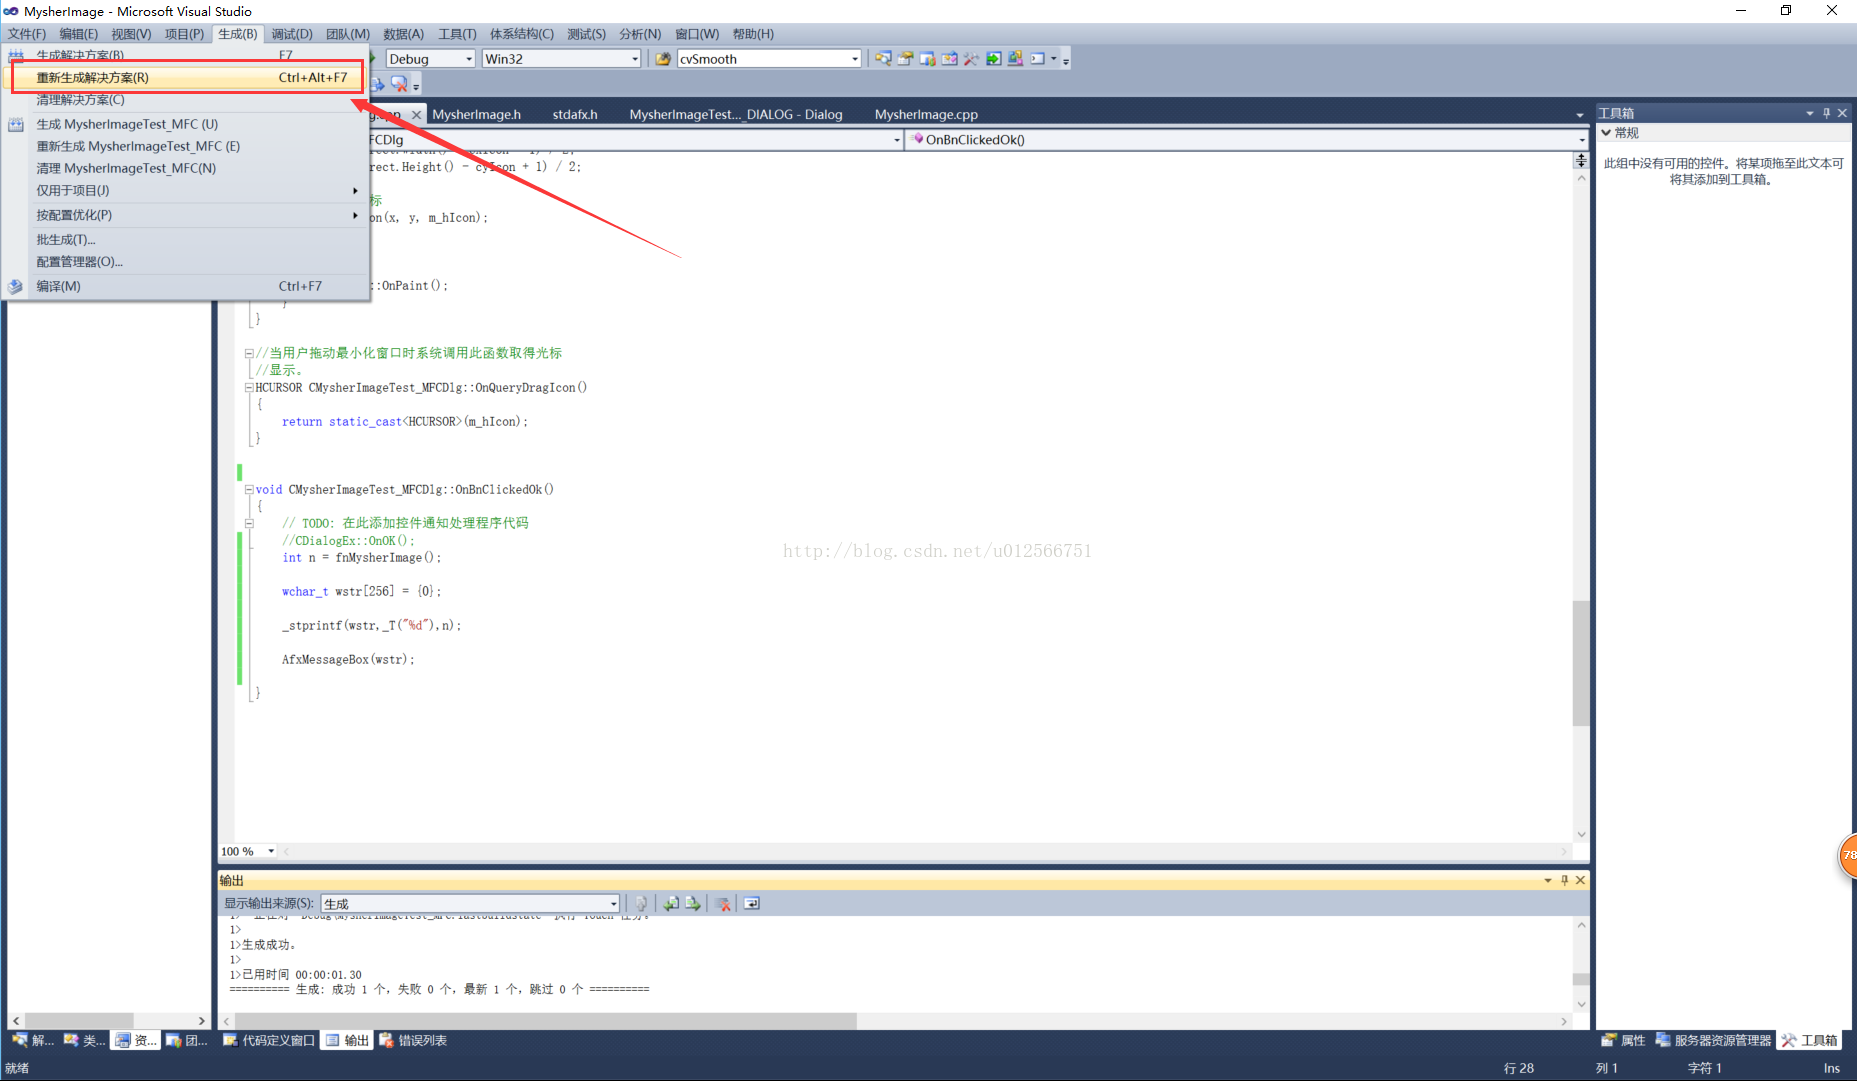Switch to stdafx.h tab
The image size is (1857, 1081).
tap(575, 115)
